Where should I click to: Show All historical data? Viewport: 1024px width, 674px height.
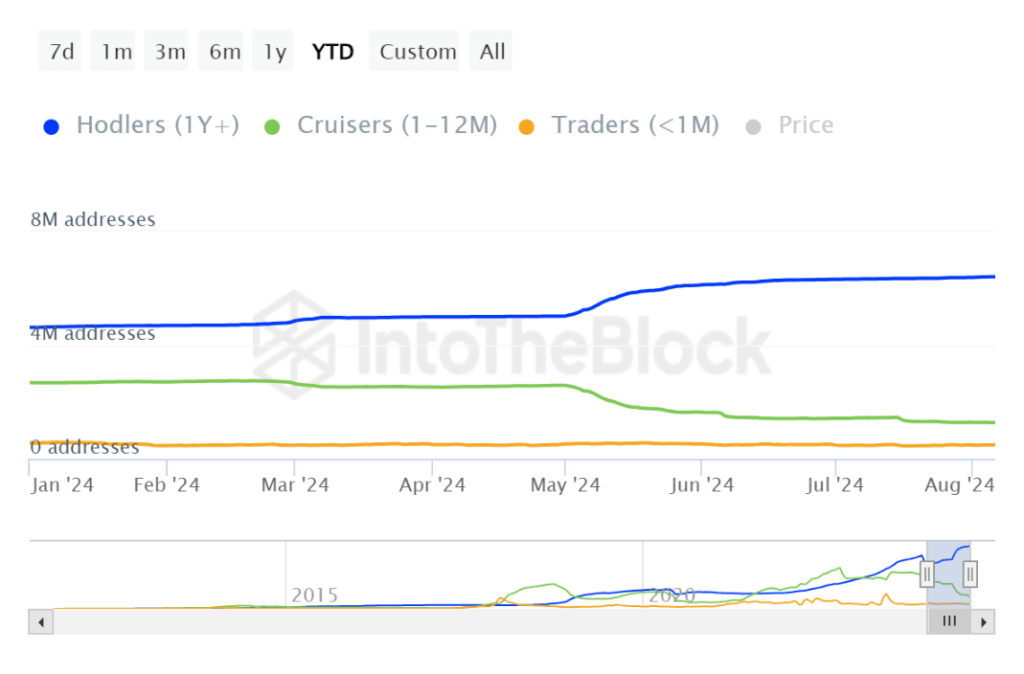[x=492, y=52]
